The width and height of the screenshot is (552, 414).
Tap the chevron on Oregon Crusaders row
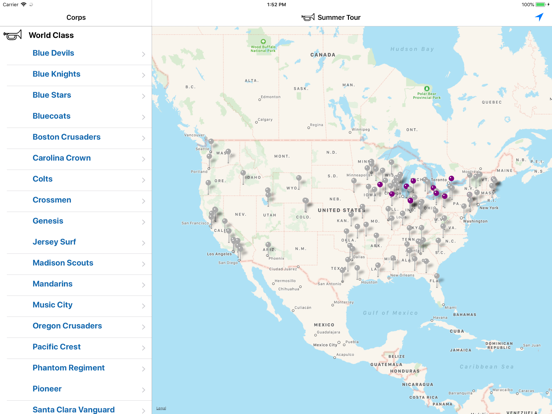click(143, 327)
